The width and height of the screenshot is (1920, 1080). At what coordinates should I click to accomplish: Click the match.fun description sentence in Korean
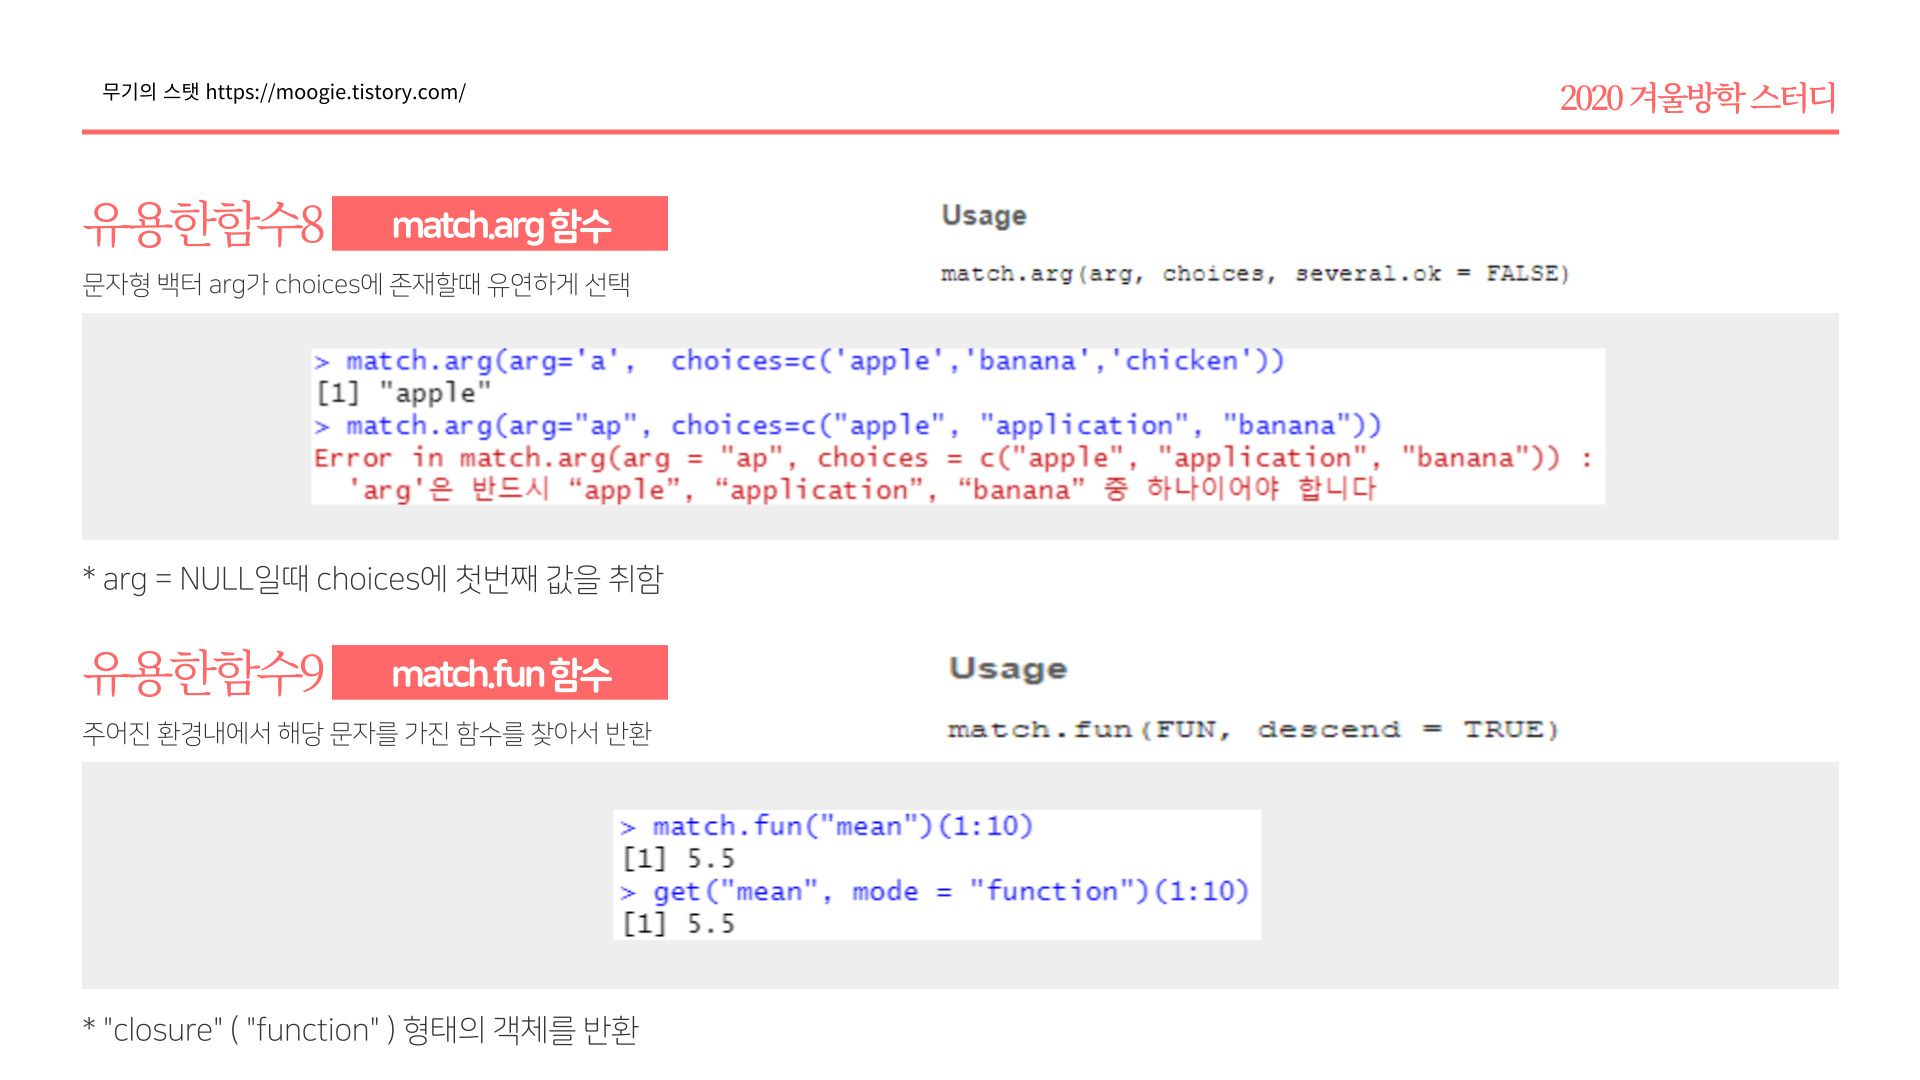pyautogui.click(x=366, y=733)
